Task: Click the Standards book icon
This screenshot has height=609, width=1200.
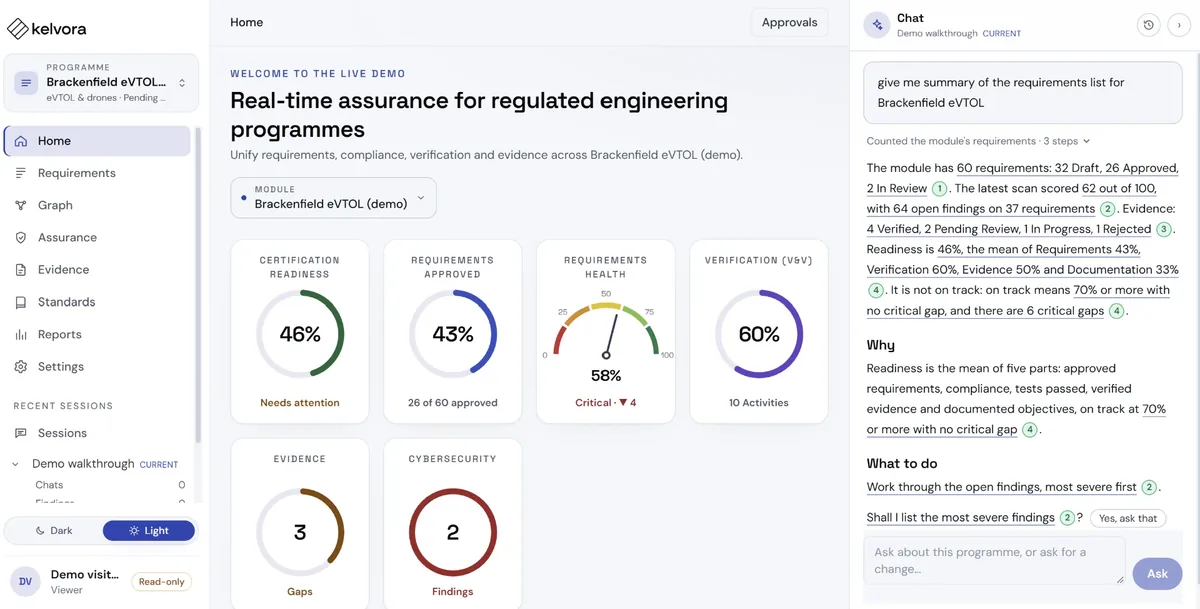Action: pyautogui.click(x=21, y=302)
